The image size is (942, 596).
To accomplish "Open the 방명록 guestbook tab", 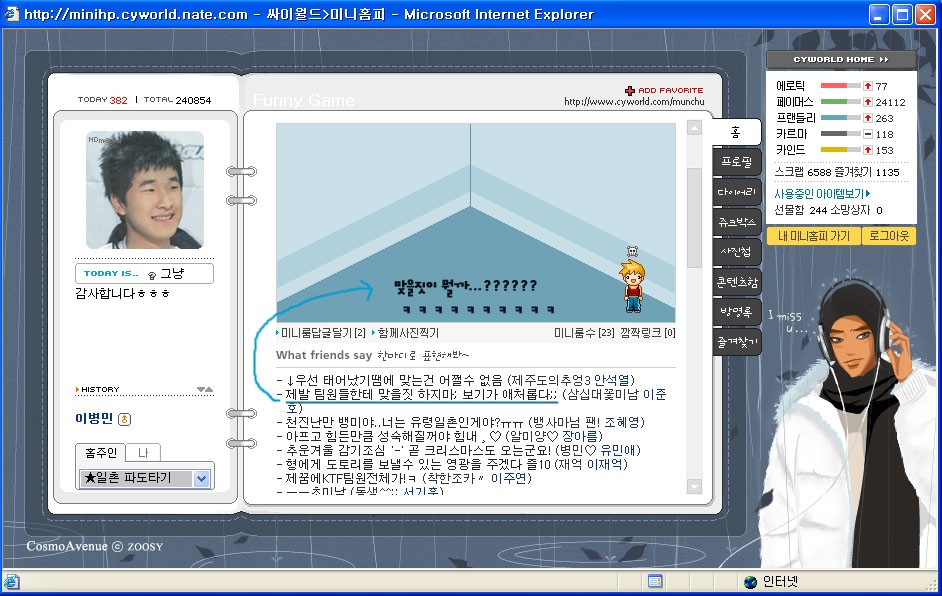I will click(737, 312).
